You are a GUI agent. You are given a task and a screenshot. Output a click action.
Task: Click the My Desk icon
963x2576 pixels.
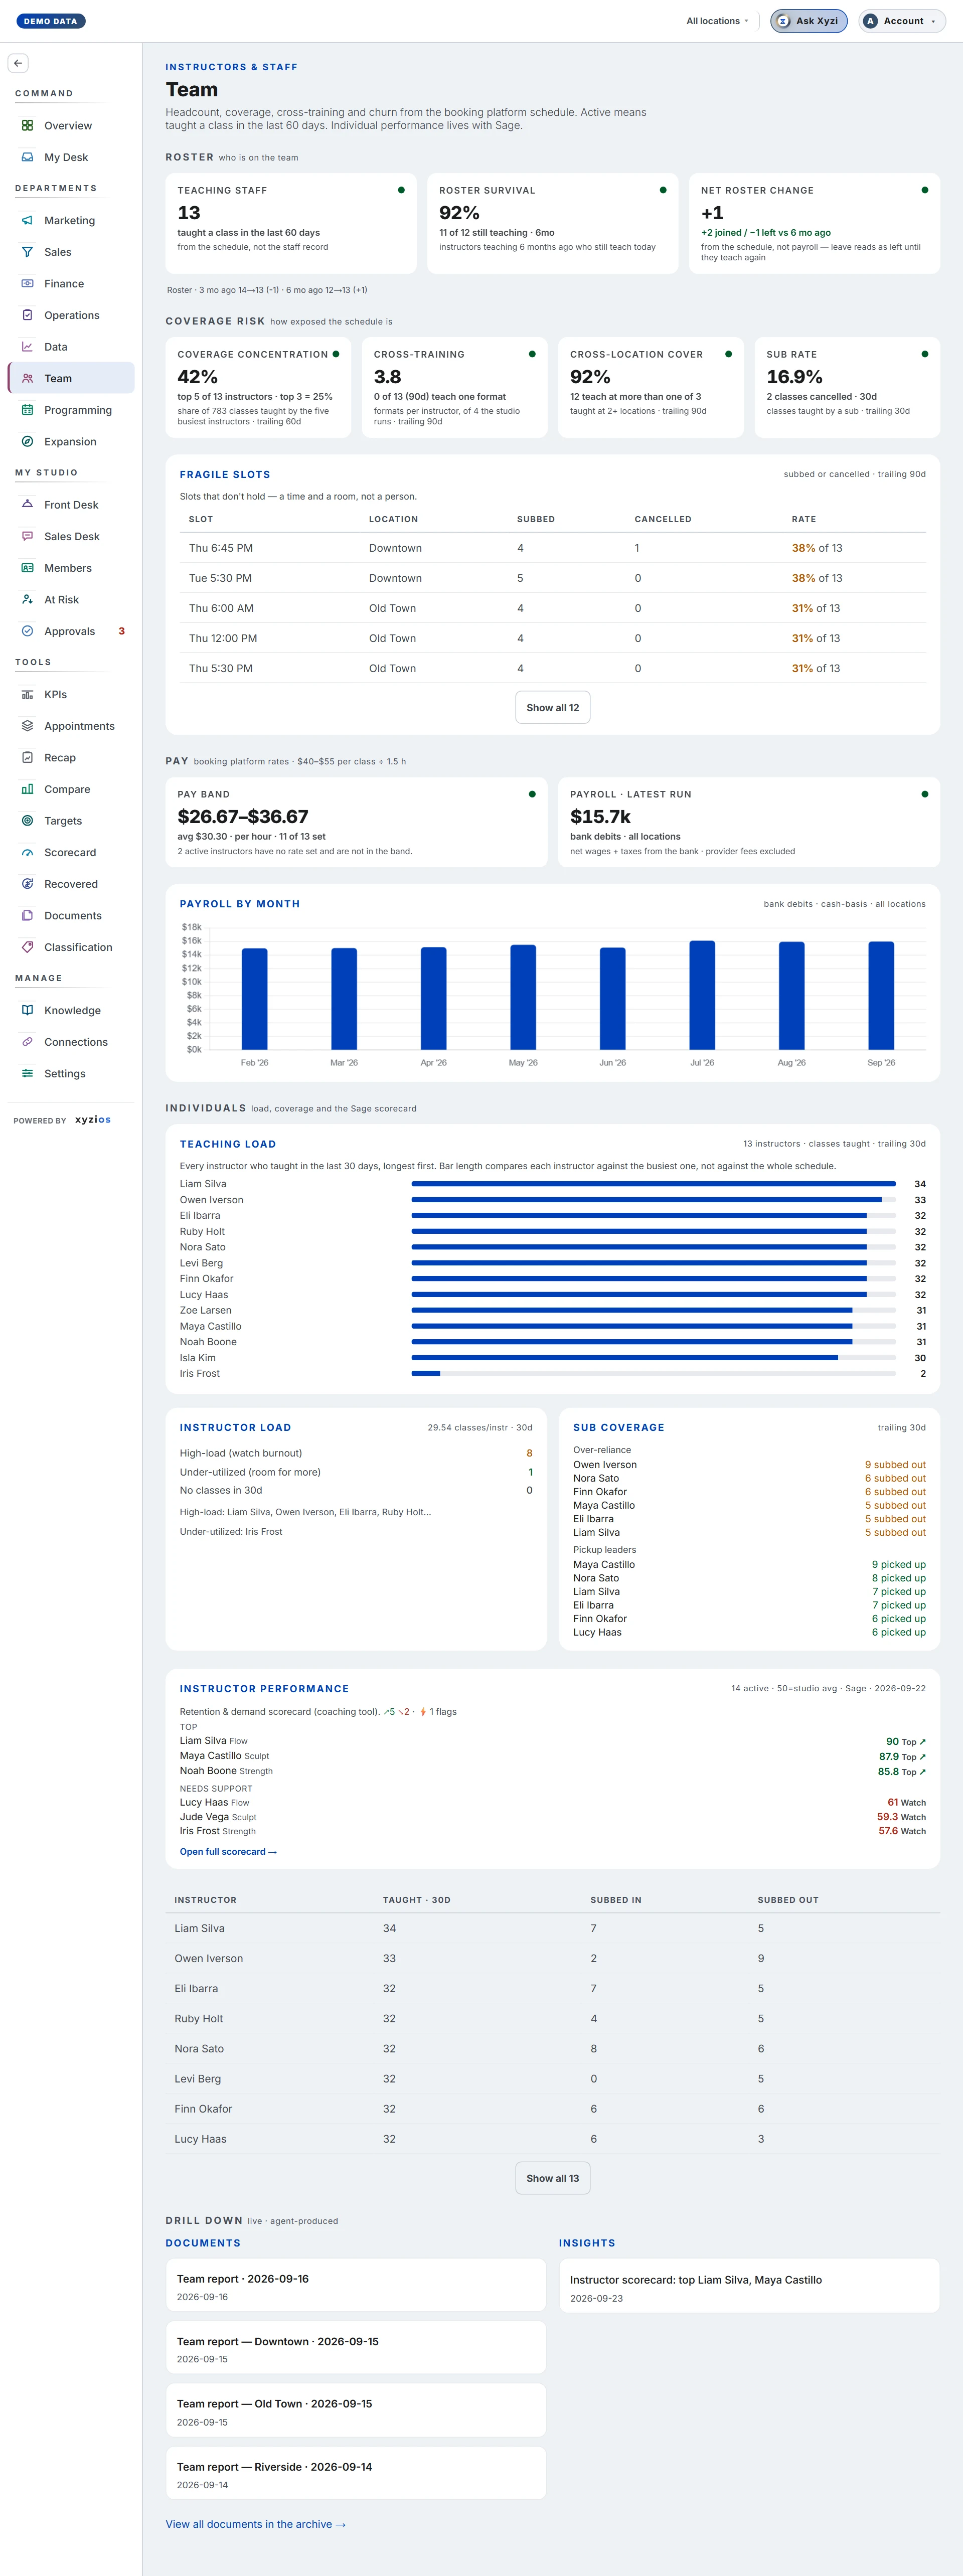pos(27,157)
